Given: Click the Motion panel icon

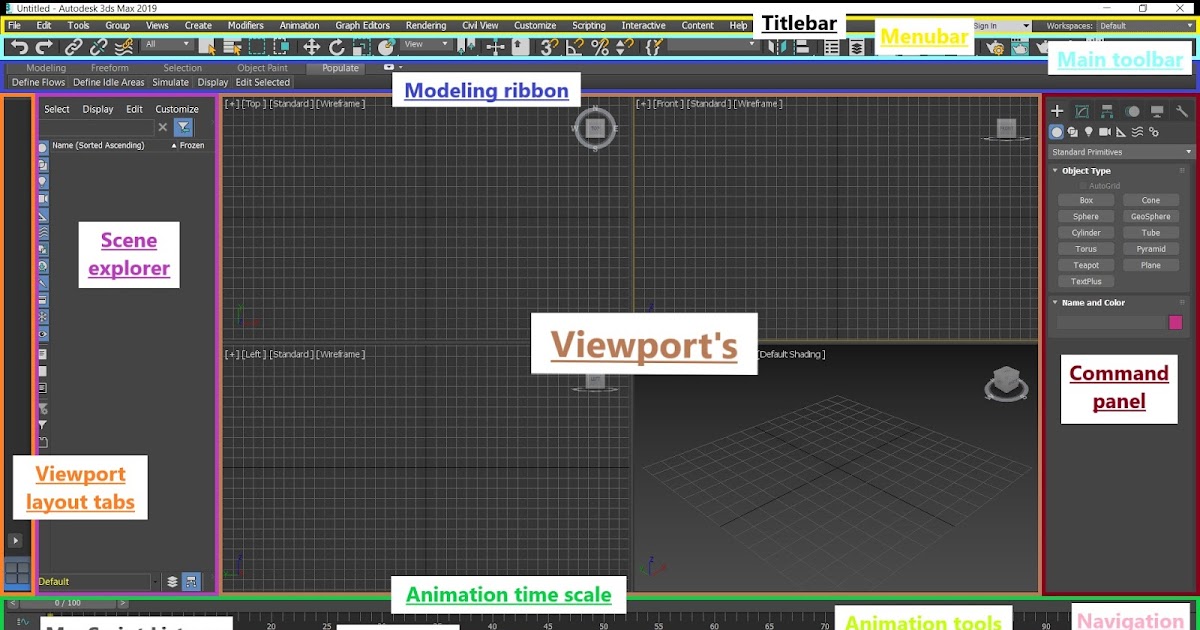Looking at the screenshot, I should coord(1133,112).
